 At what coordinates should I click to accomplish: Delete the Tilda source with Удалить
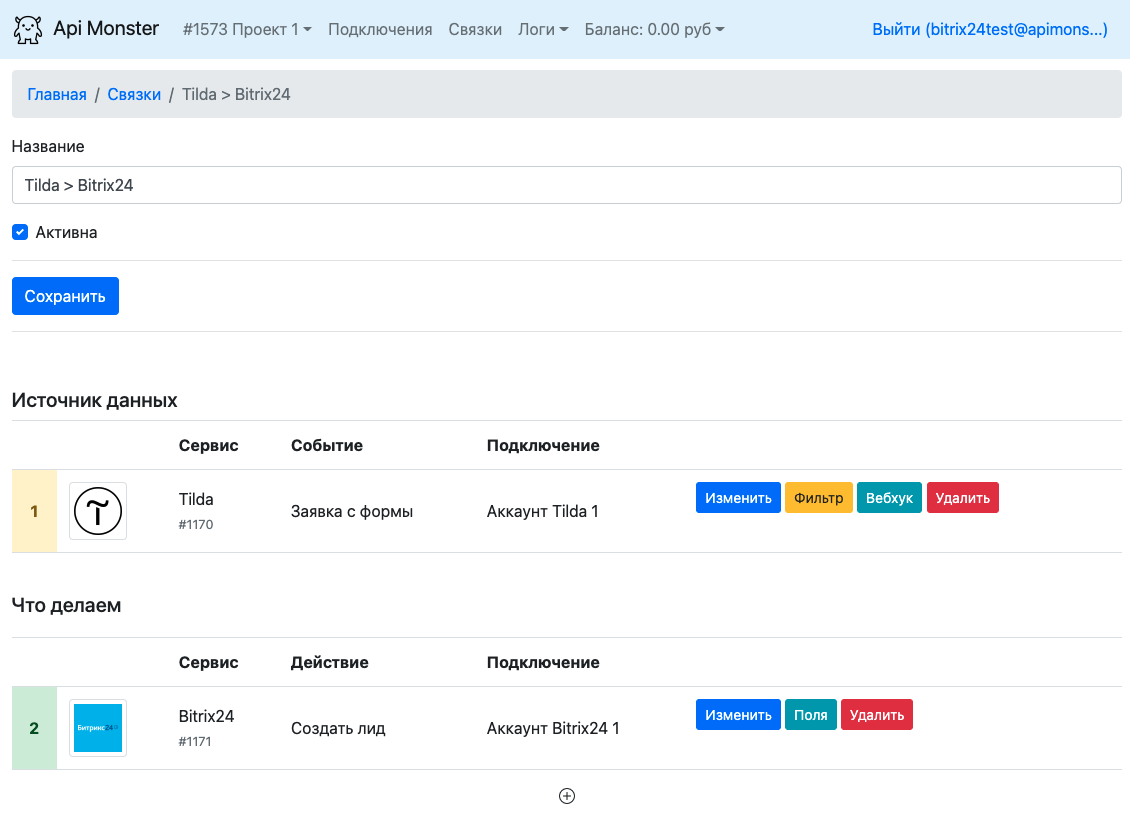click(962, 498)
